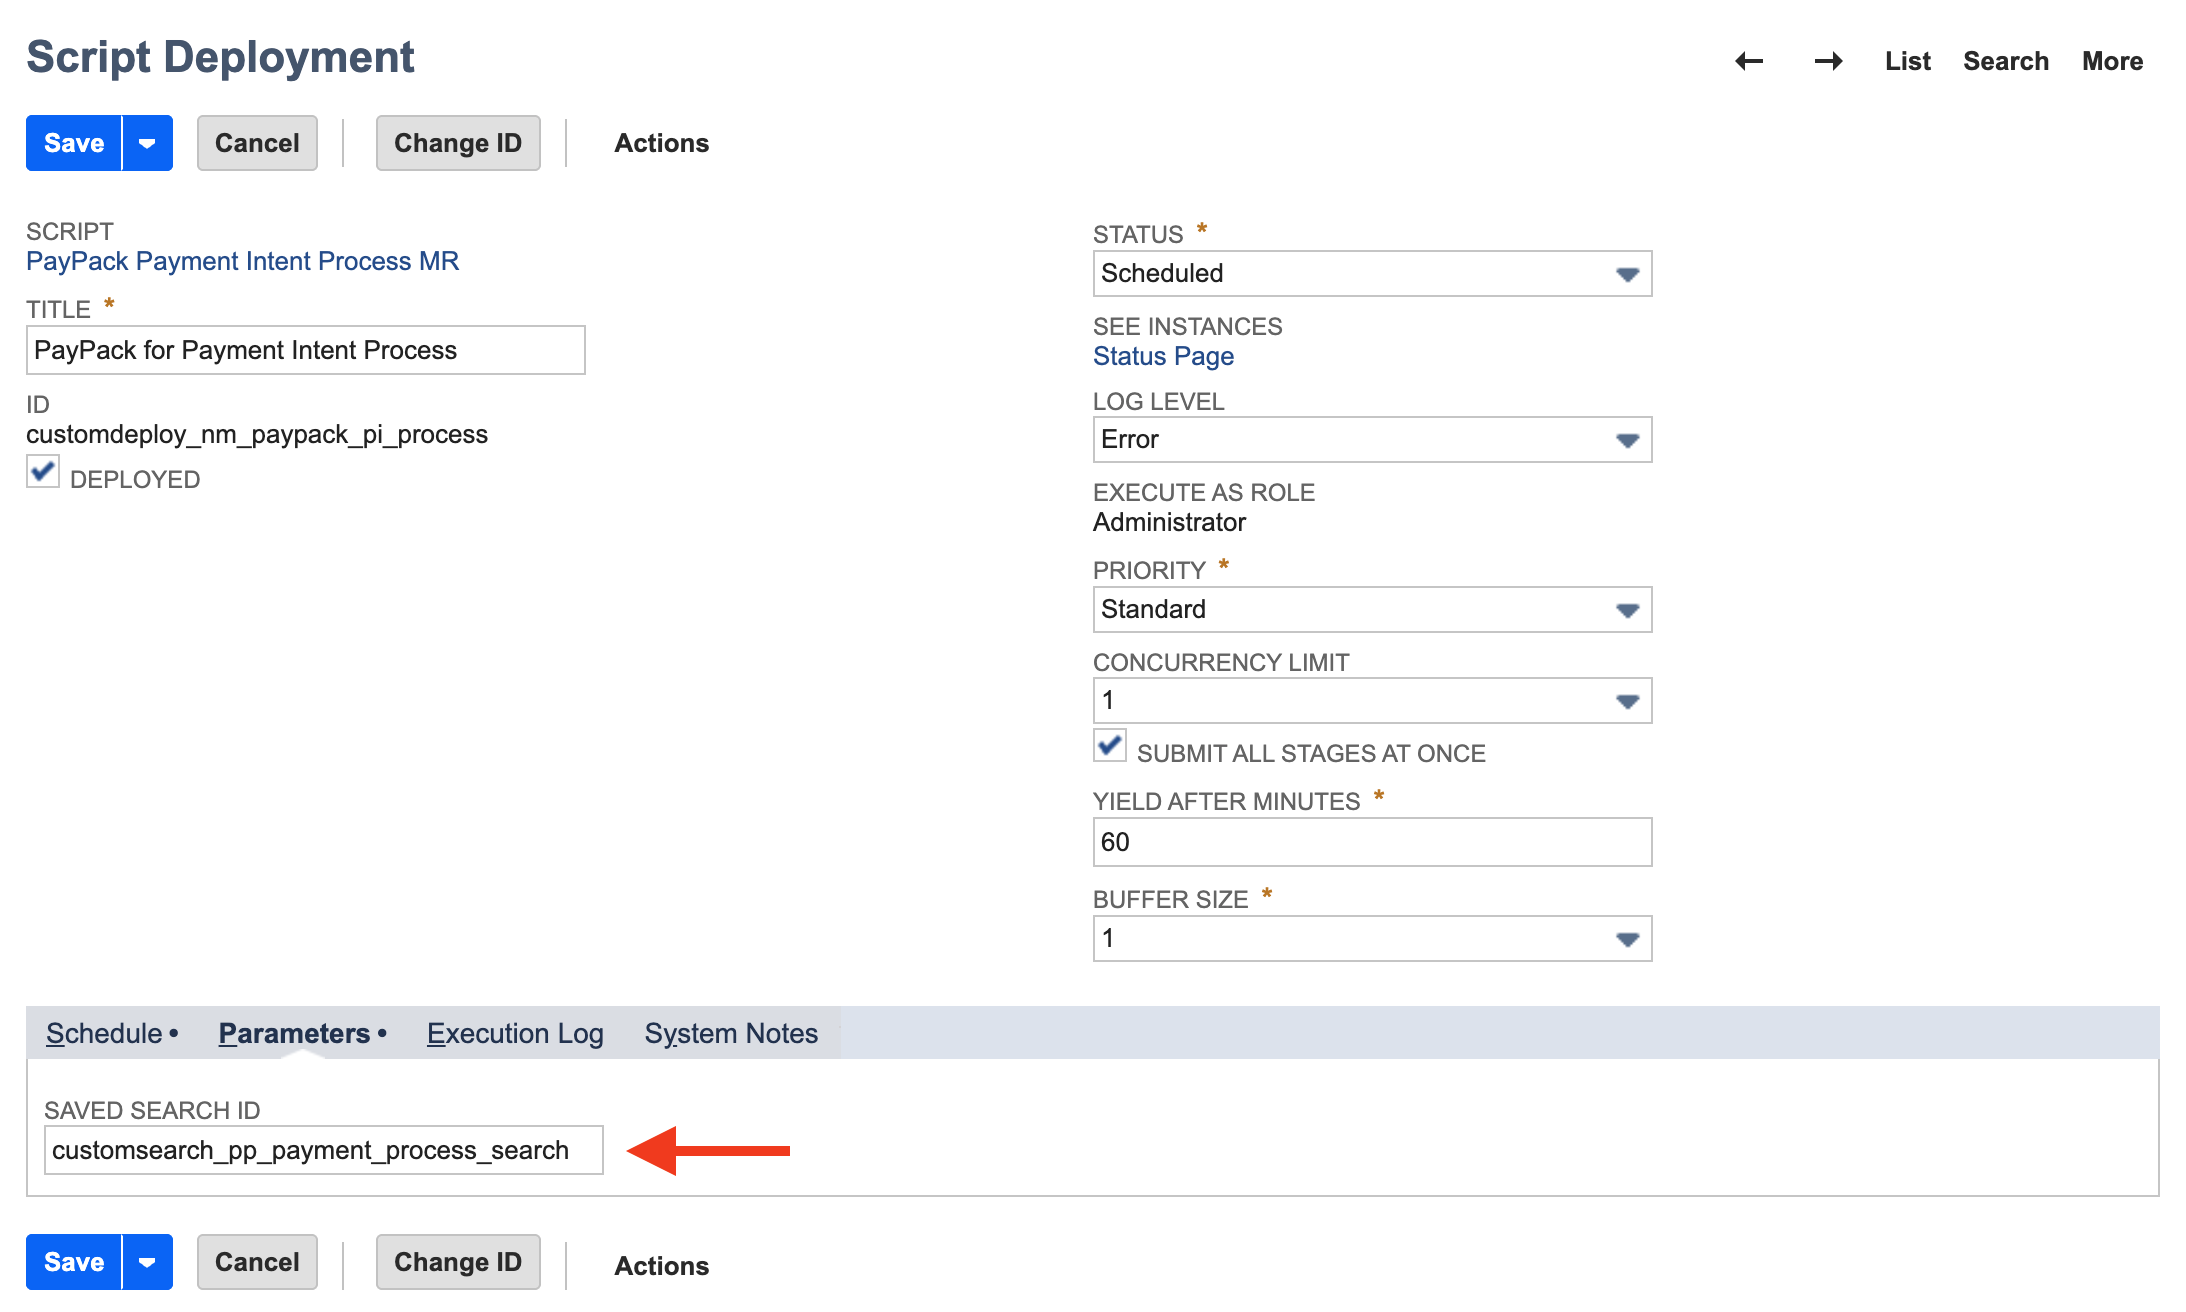Open the Search link in header

pos(2005,61)
